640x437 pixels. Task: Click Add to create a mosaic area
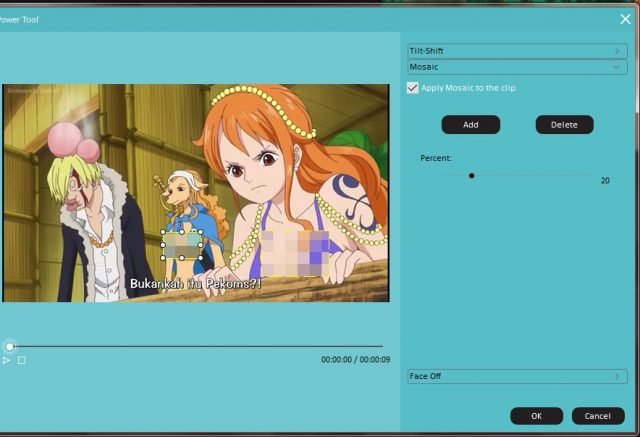click(x=471, y=125)
